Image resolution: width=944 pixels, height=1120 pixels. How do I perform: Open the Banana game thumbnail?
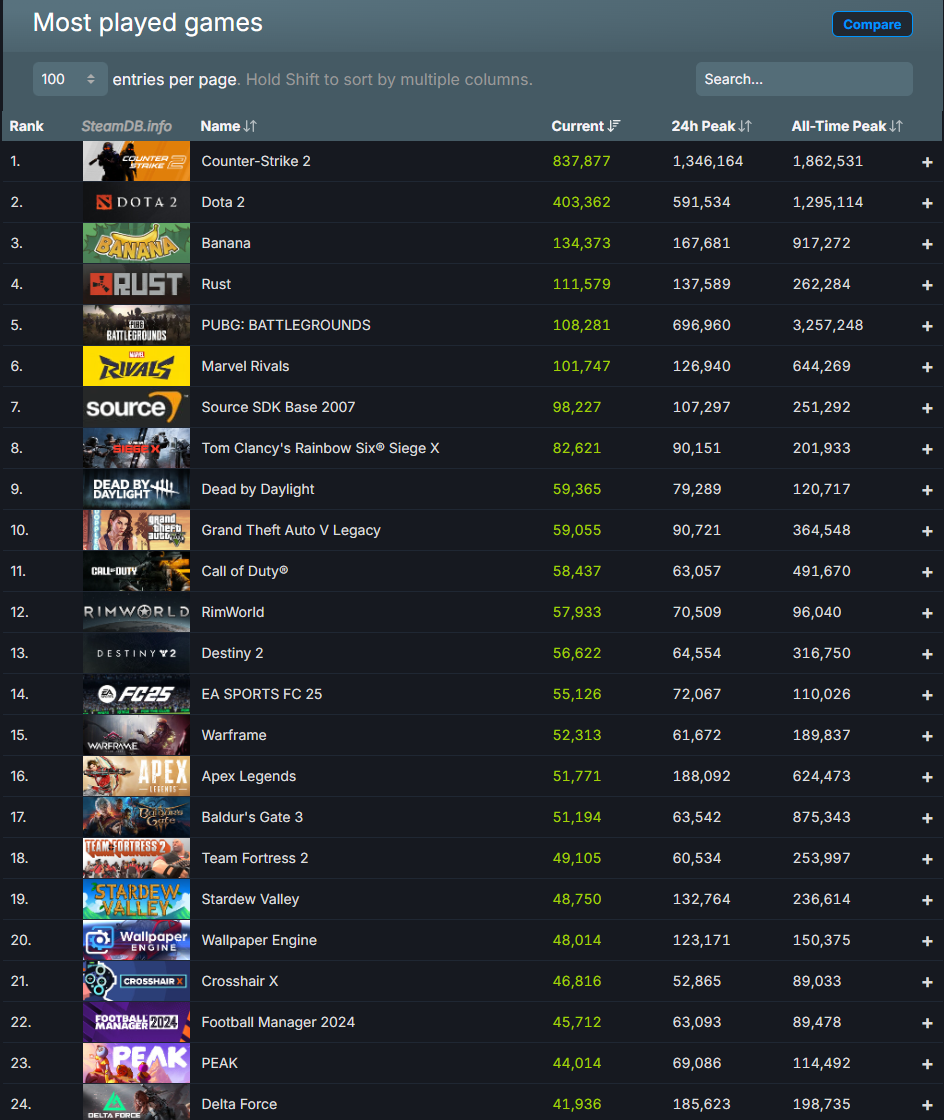point(136,243)
